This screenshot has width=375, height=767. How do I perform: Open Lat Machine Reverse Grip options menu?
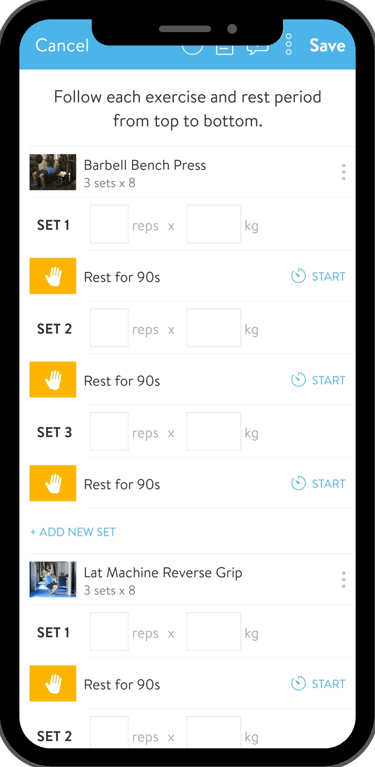point(344,580)
